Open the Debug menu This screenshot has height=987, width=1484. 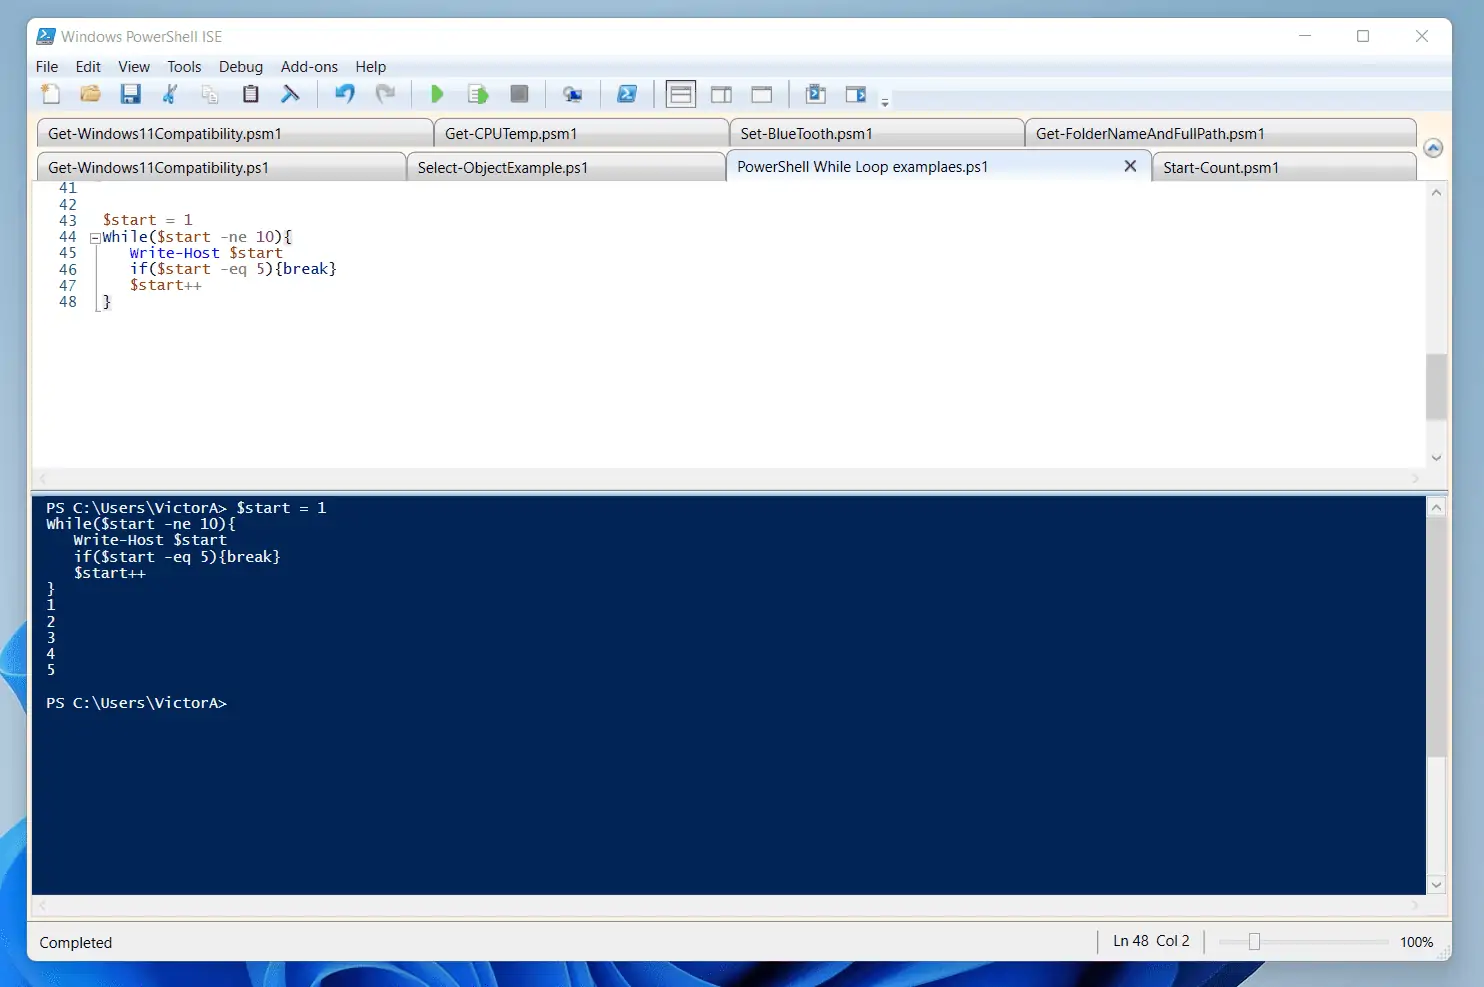240,67
